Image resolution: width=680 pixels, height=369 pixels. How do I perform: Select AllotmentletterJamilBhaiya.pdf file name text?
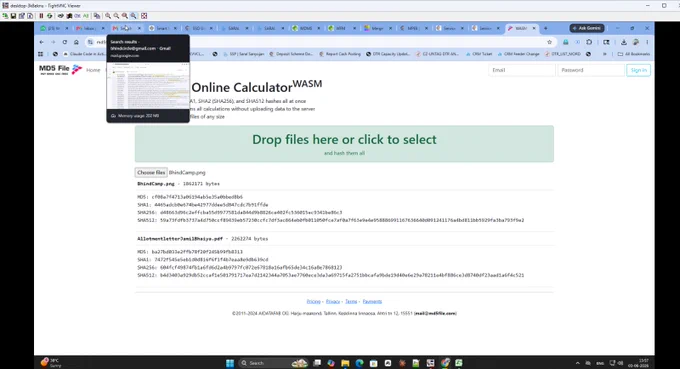click(x=180, y=239)
